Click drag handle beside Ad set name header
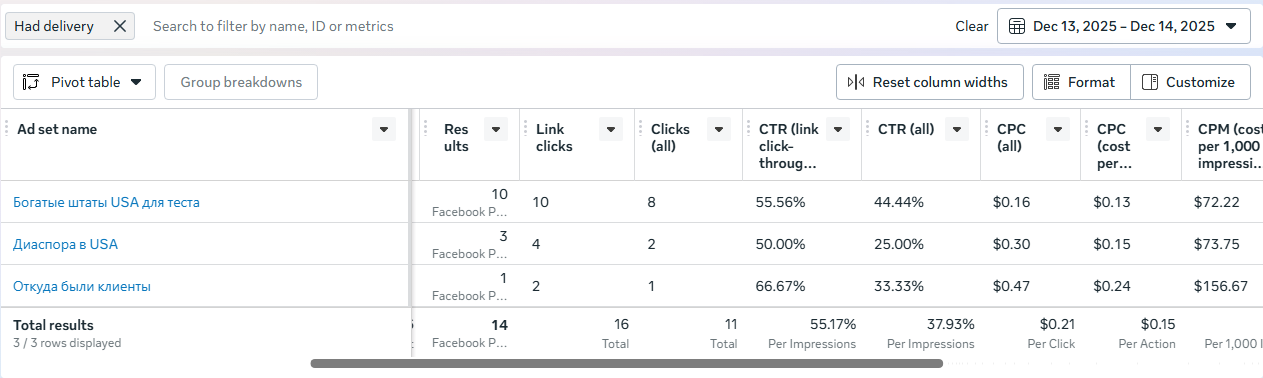The image size is (1263, 378). (7, 129)
